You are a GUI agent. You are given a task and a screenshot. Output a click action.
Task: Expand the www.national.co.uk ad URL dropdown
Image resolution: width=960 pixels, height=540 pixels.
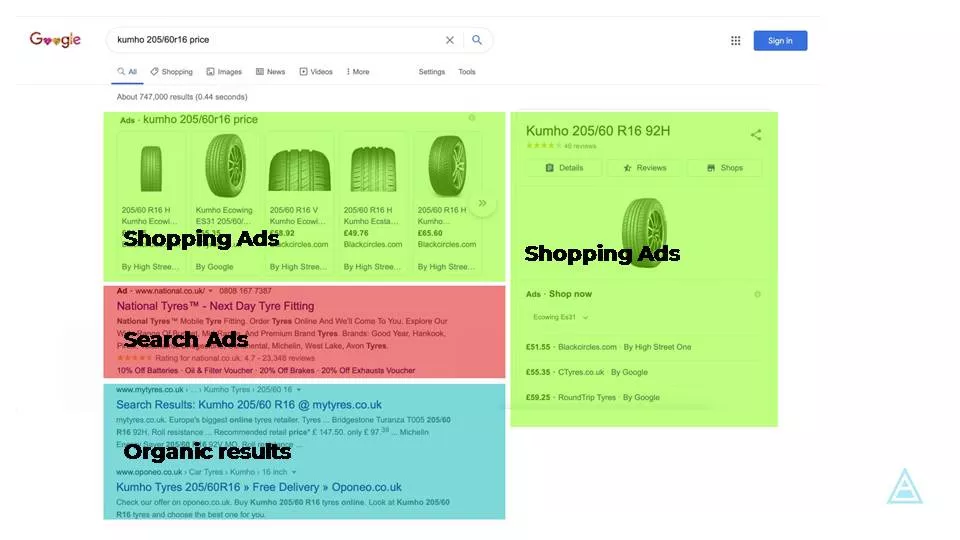(211, 291)
